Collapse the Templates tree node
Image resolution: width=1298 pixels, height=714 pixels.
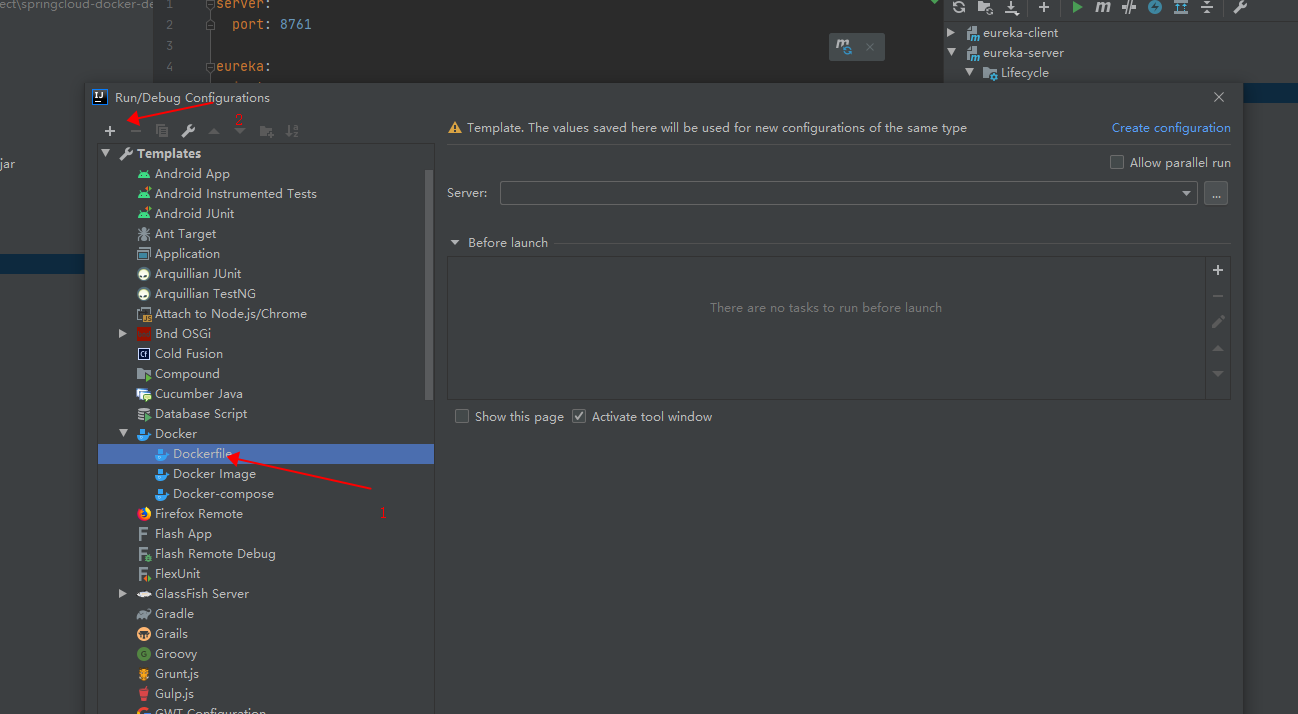105,153
